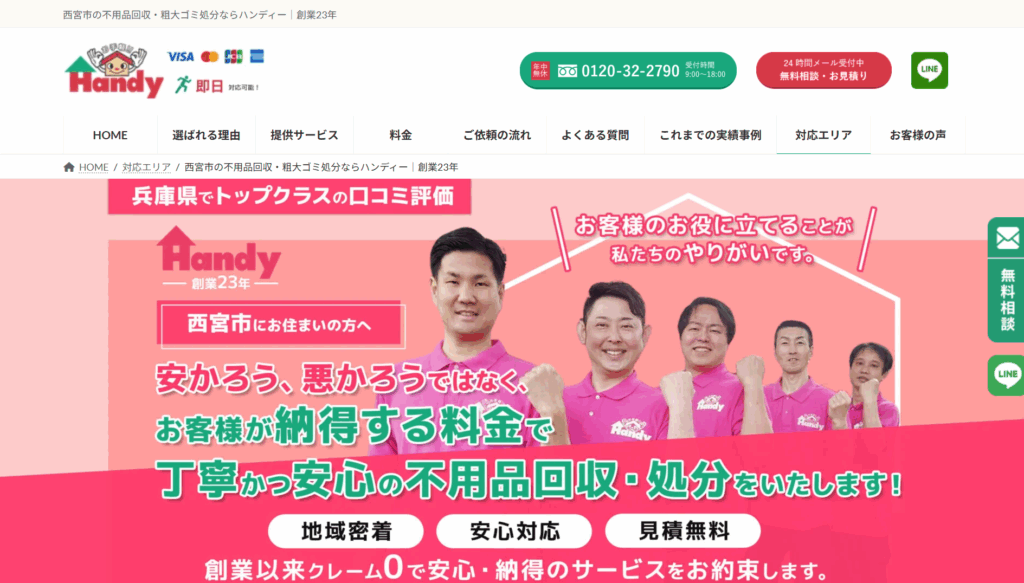Open the よくある質問 navigation item
Image resolution: width=1024 pixels, height=583 pixels.
[595, 135]
